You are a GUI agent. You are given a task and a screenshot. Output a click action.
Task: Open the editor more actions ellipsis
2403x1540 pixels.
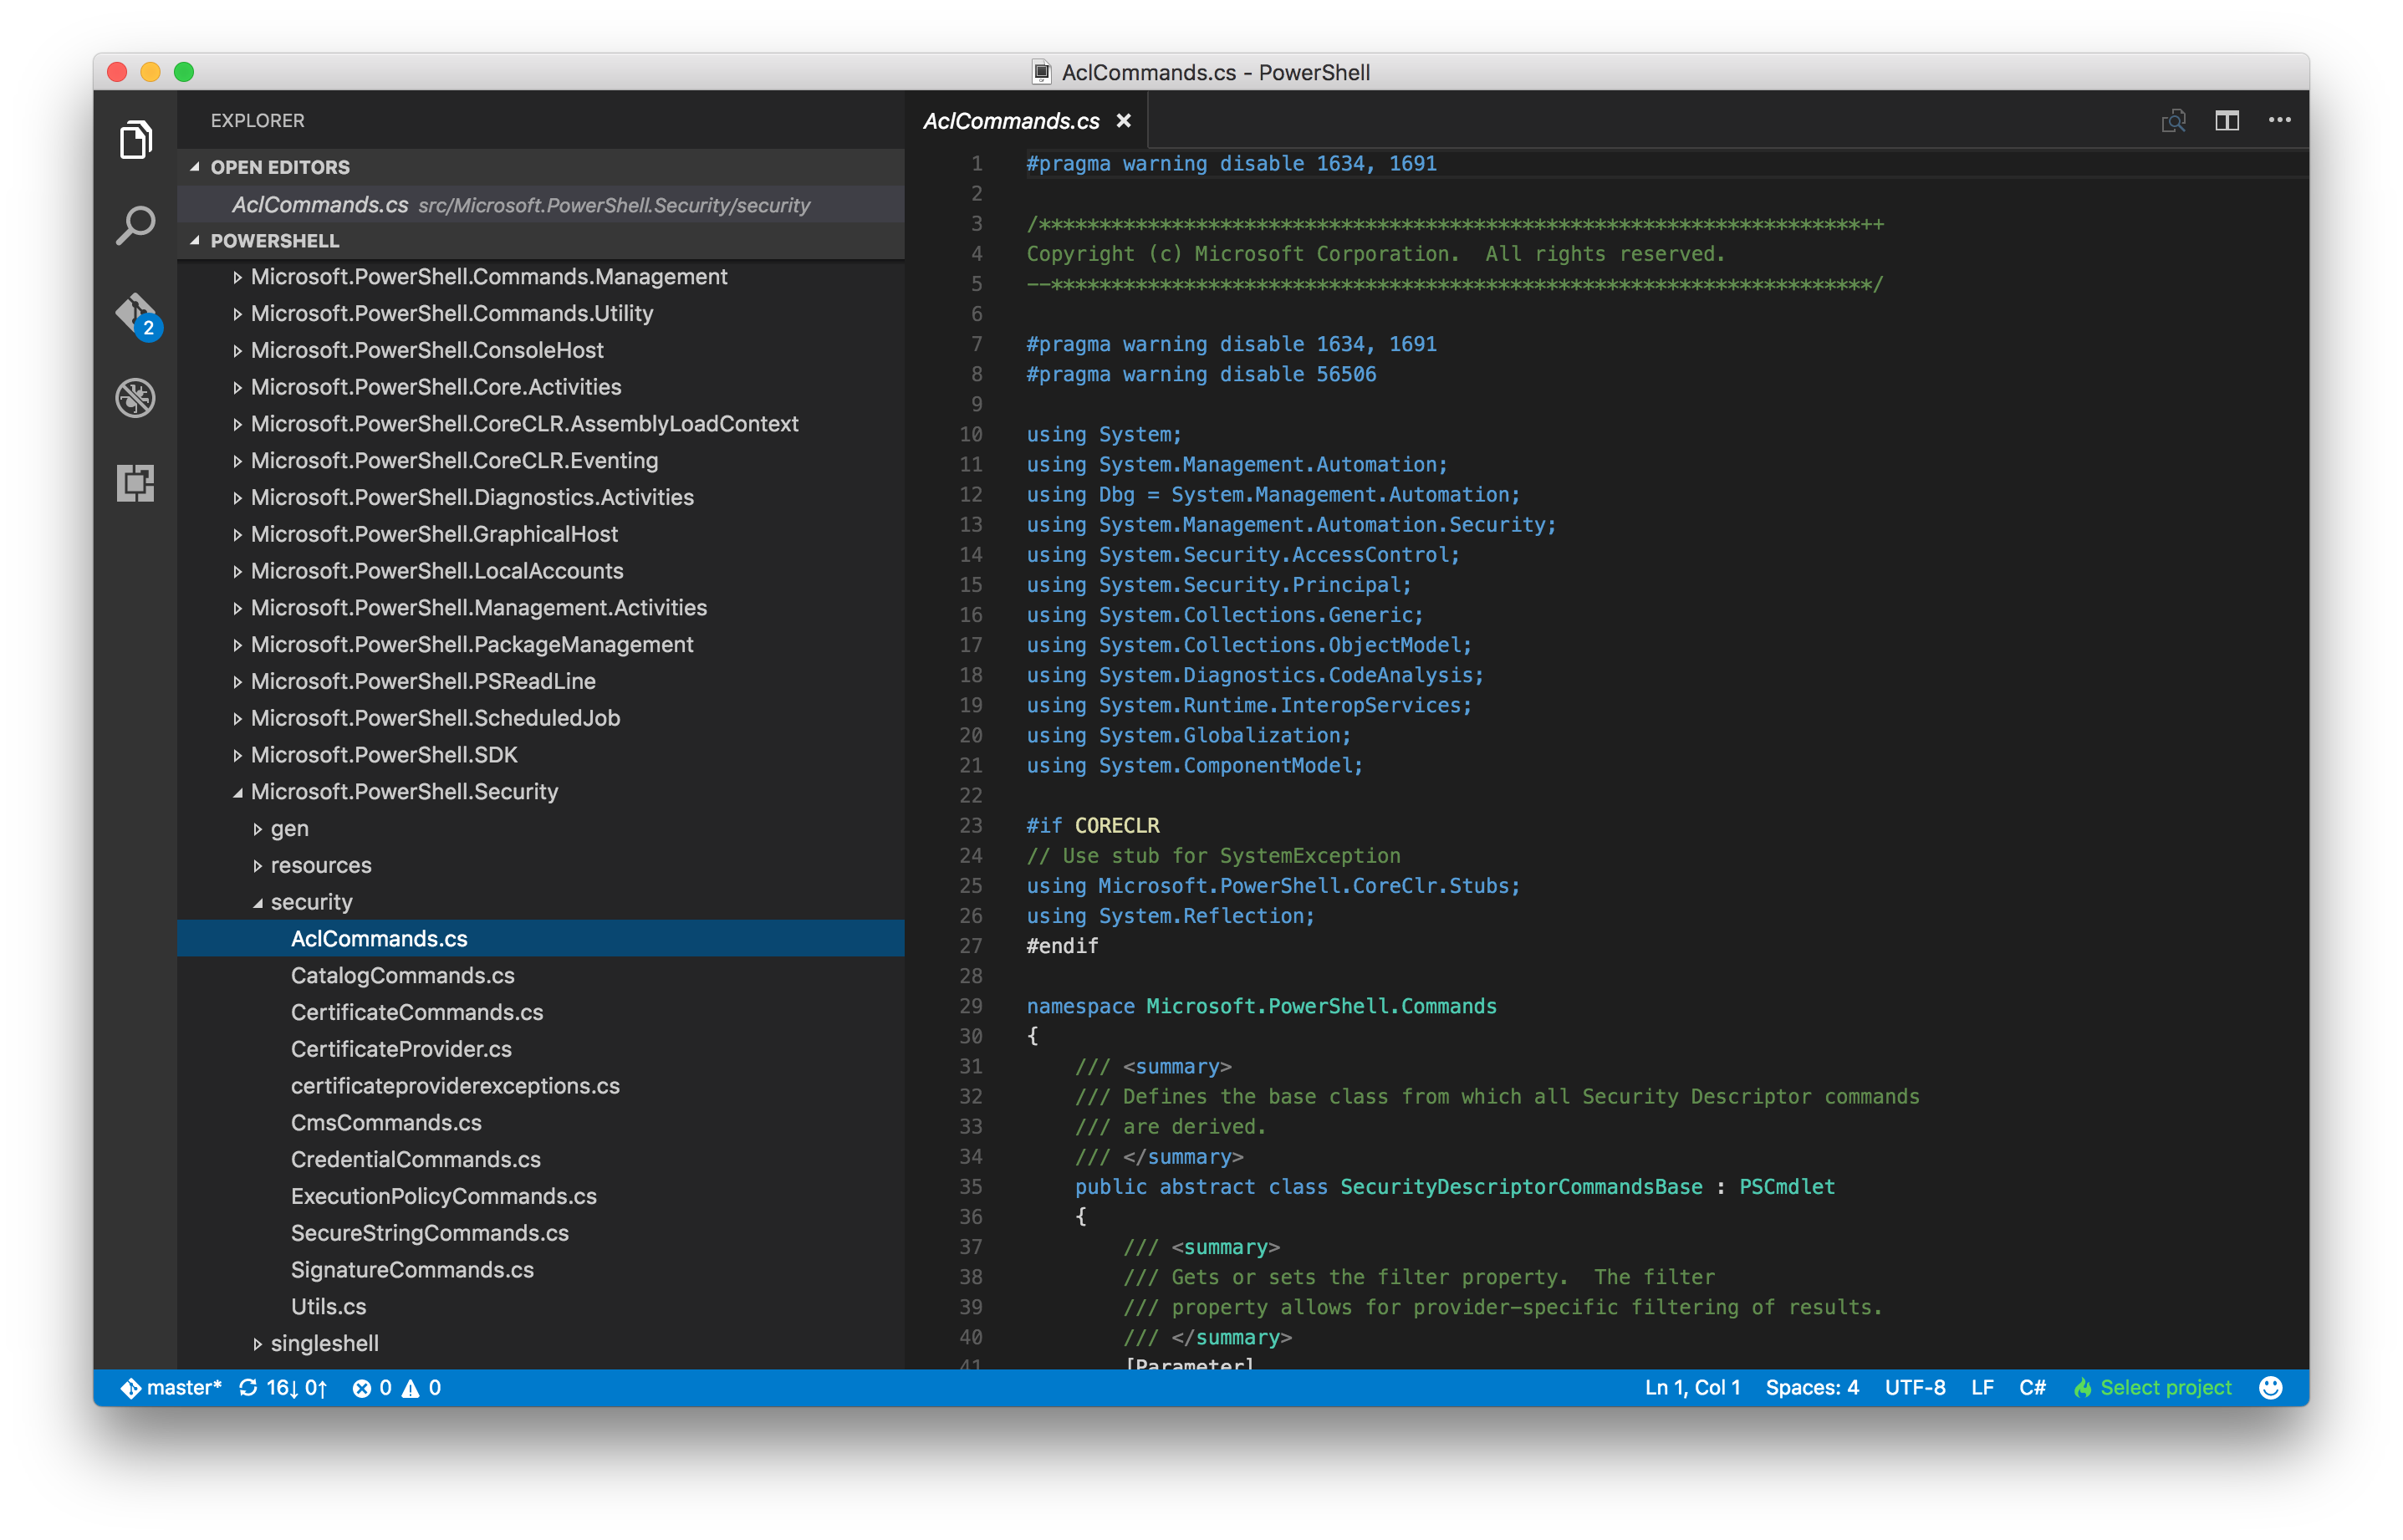point(2279,120)
